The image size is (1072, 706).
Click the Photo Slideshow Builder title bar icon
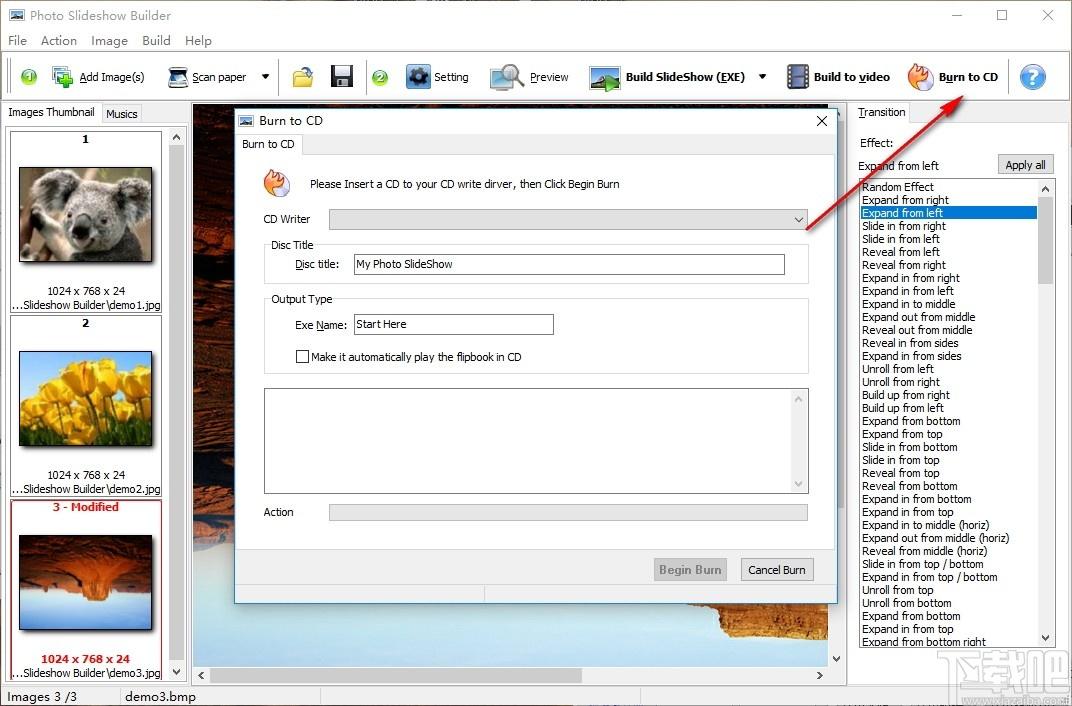click(16, 15)
